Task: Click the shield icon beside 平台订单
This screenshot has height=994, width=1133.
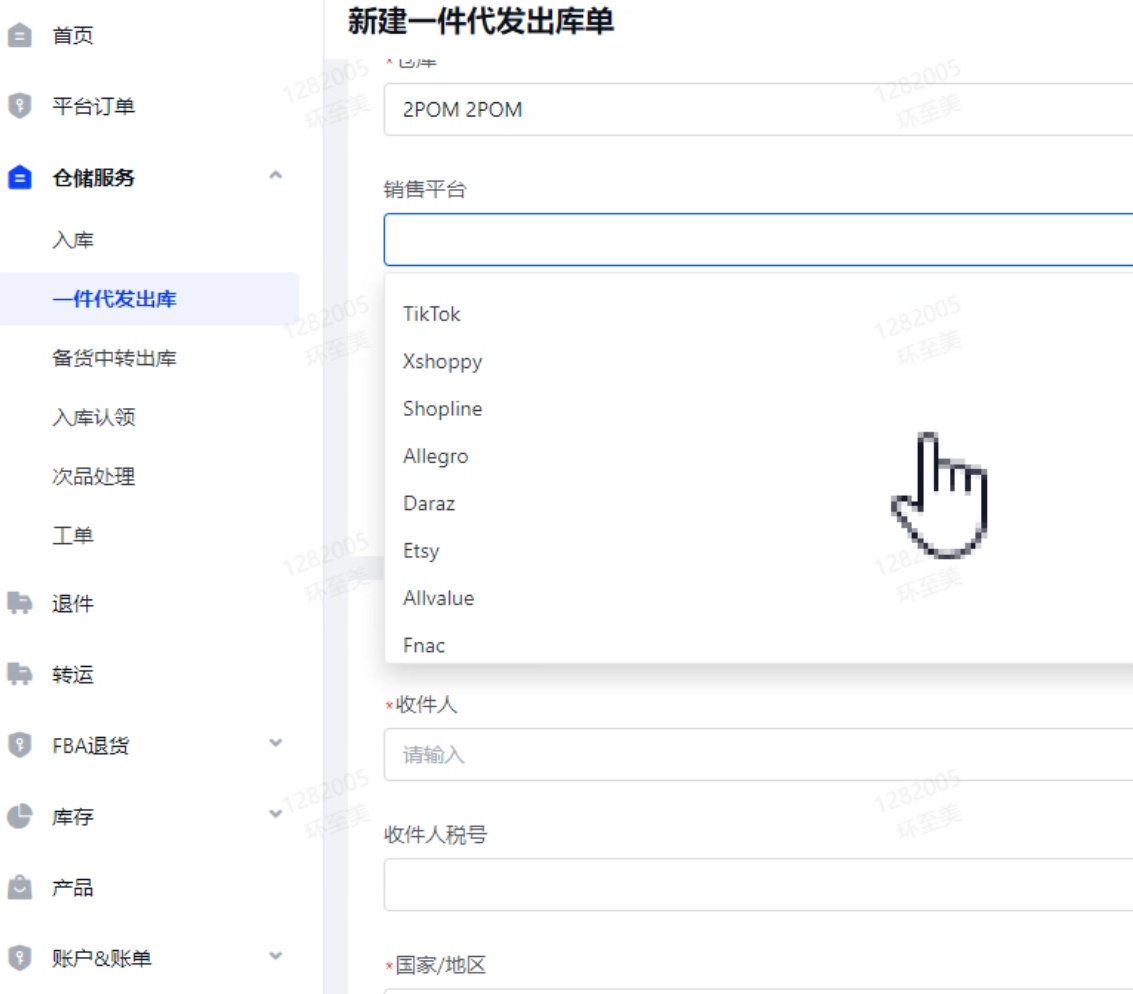Action: point(19,106)
